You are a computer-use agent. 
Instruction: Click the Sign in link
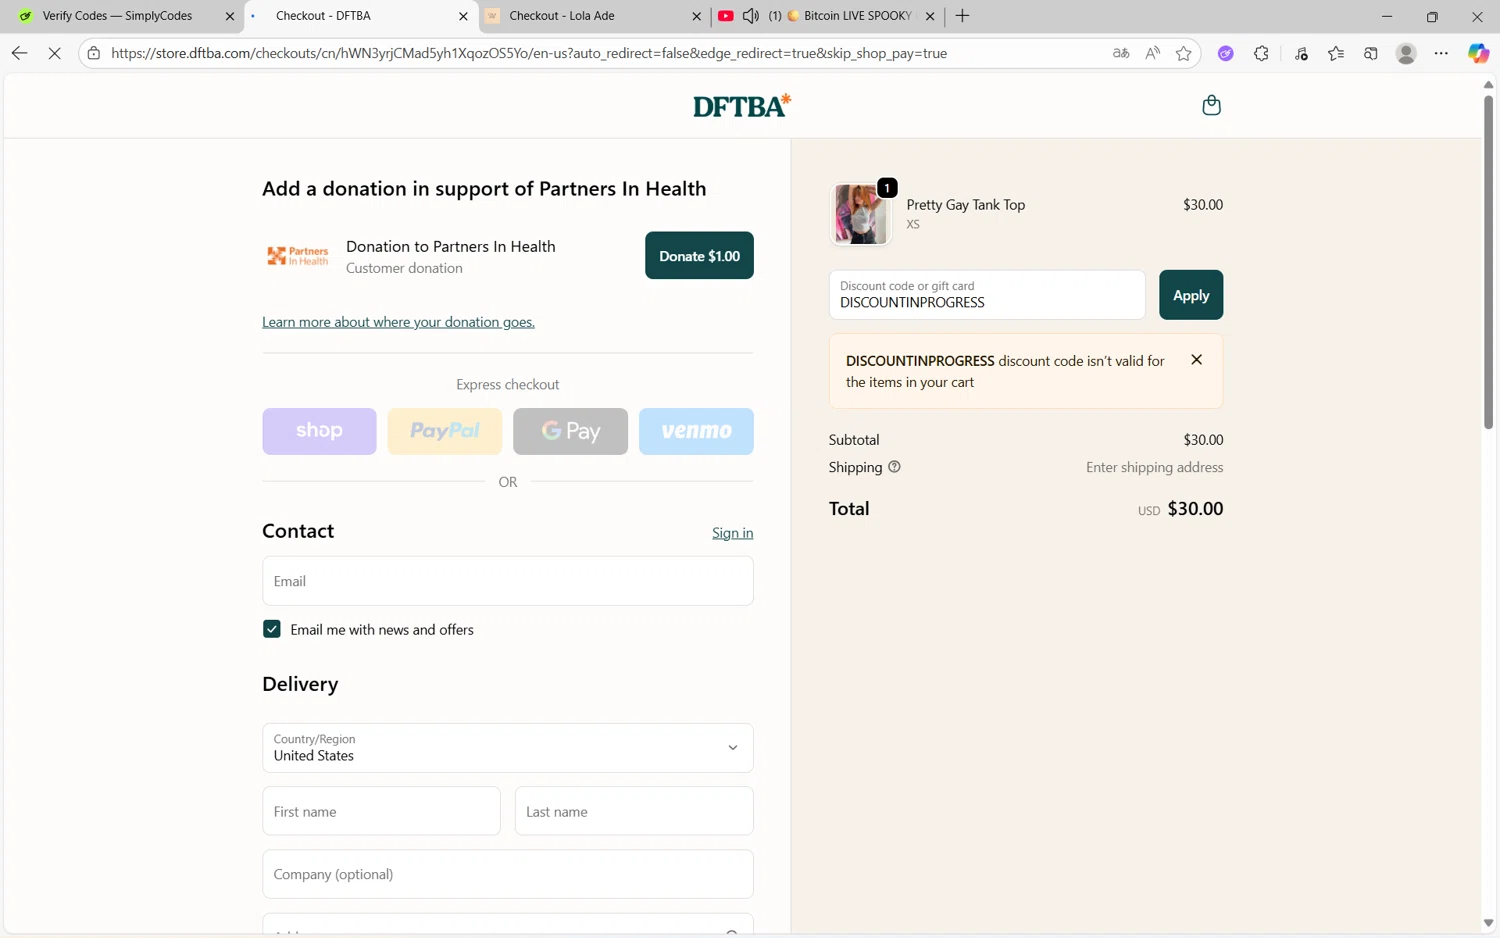732,533
